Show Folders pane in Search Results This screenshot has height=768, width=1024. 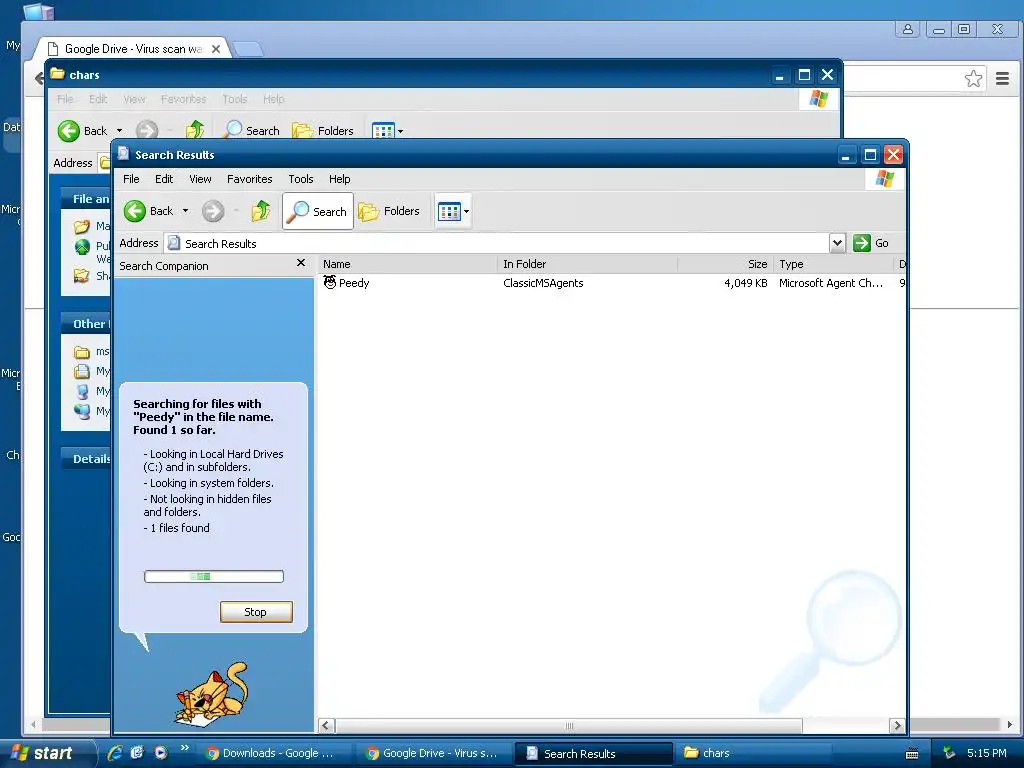[x=389, y=211]
